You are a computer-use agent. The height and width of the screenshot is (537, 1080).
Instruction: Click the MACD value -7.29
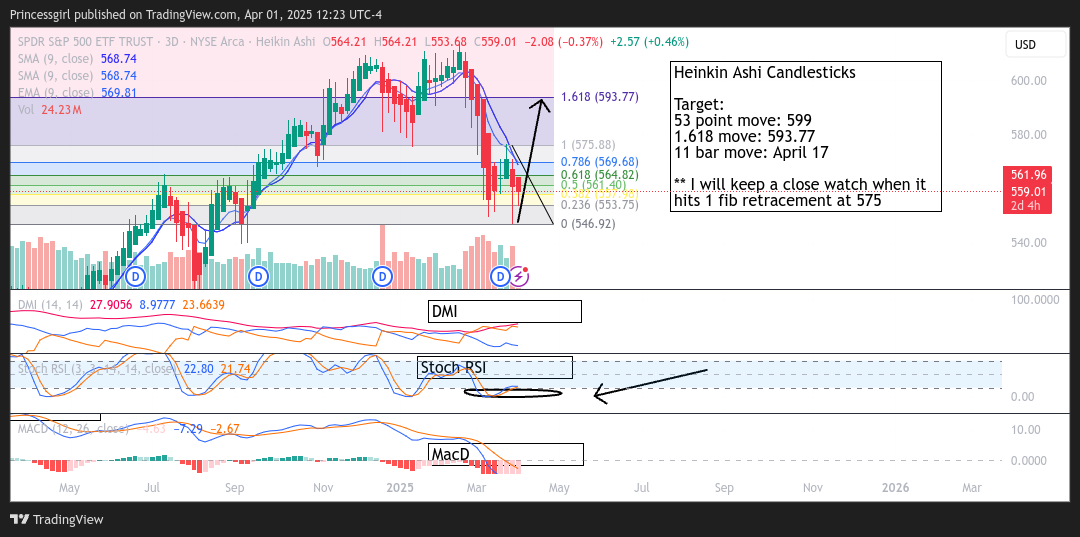pos(187,429)
